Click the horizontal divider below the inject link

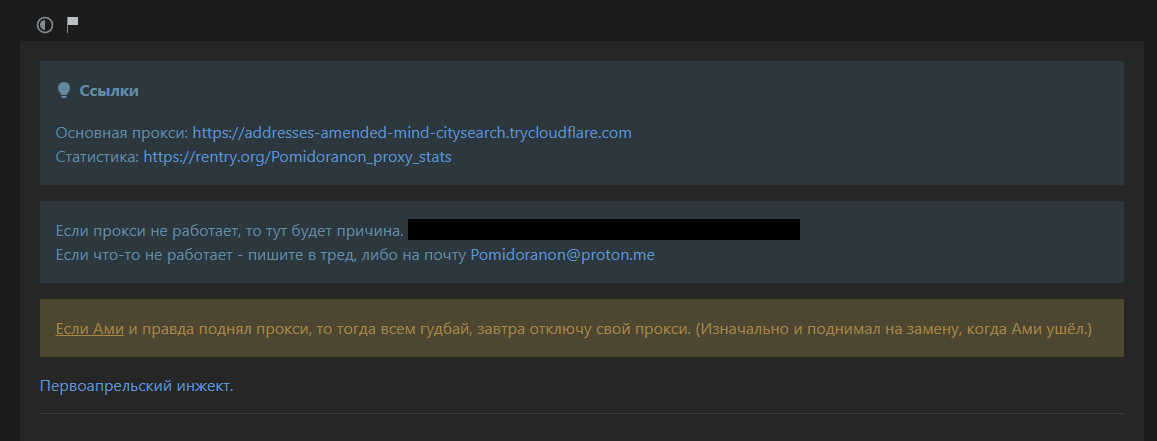(581, 414)
